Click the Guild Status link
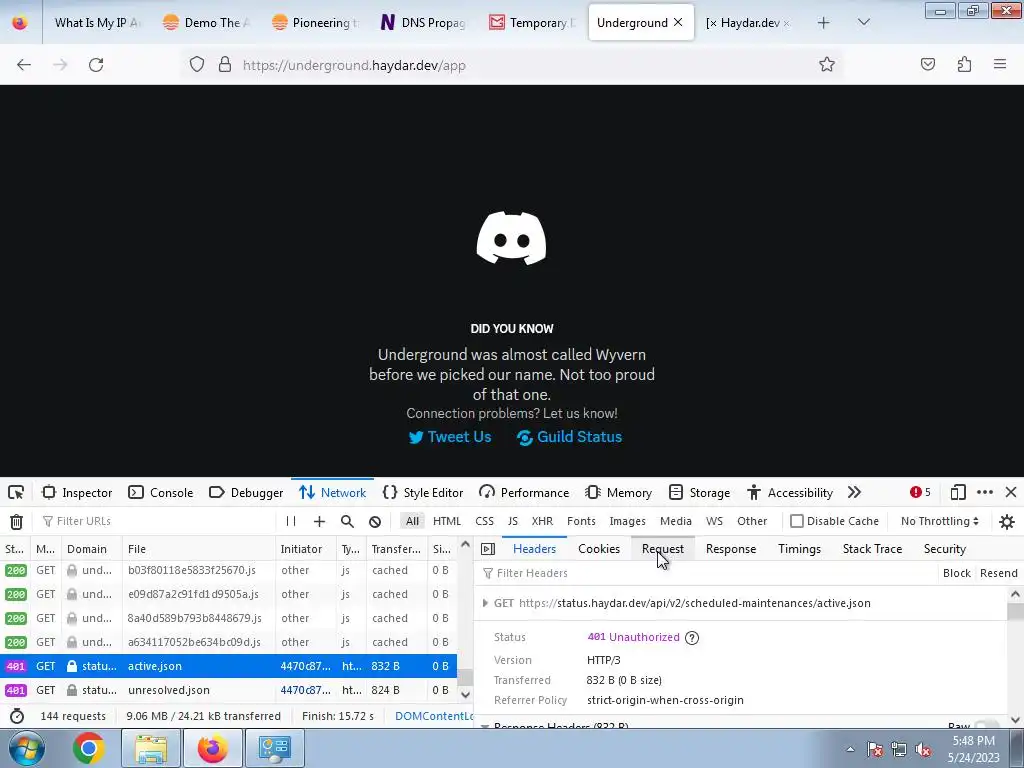 (x=569, y=437)
